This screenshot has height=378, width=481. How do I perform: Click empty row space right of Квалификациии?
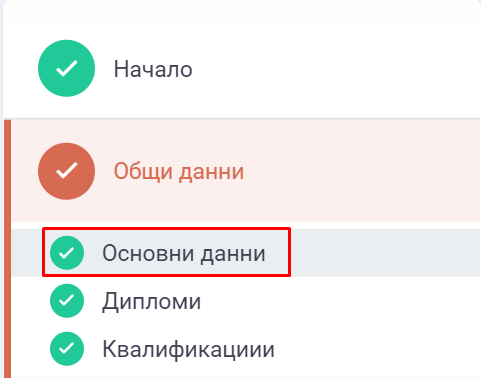[377, 349]
